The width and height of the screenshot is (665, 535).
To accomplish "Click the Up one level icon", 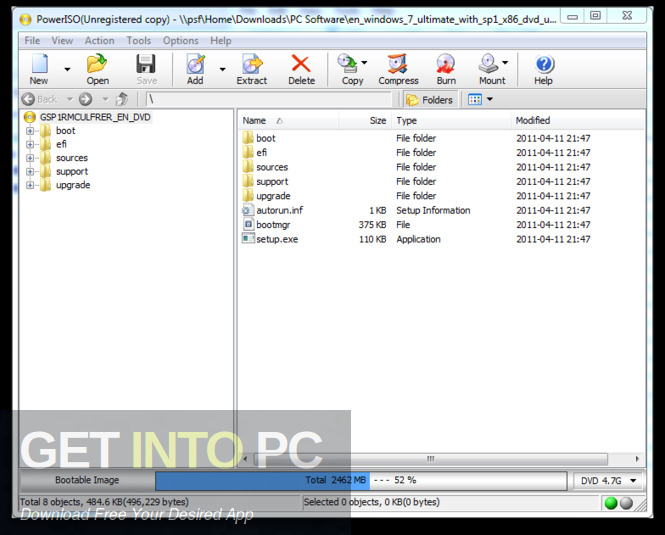I will click(x=122, y=99).
